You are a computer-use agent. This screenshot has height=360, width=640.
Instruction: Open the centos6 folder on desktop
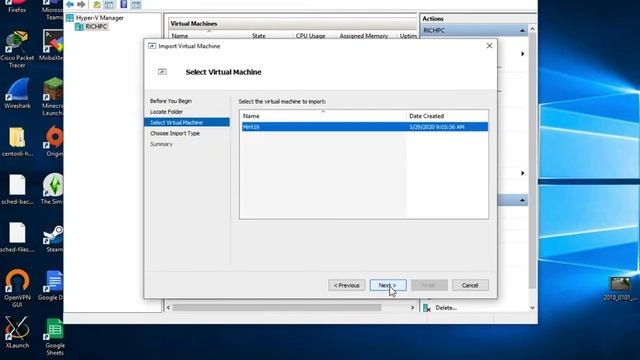tap(17, 142)
